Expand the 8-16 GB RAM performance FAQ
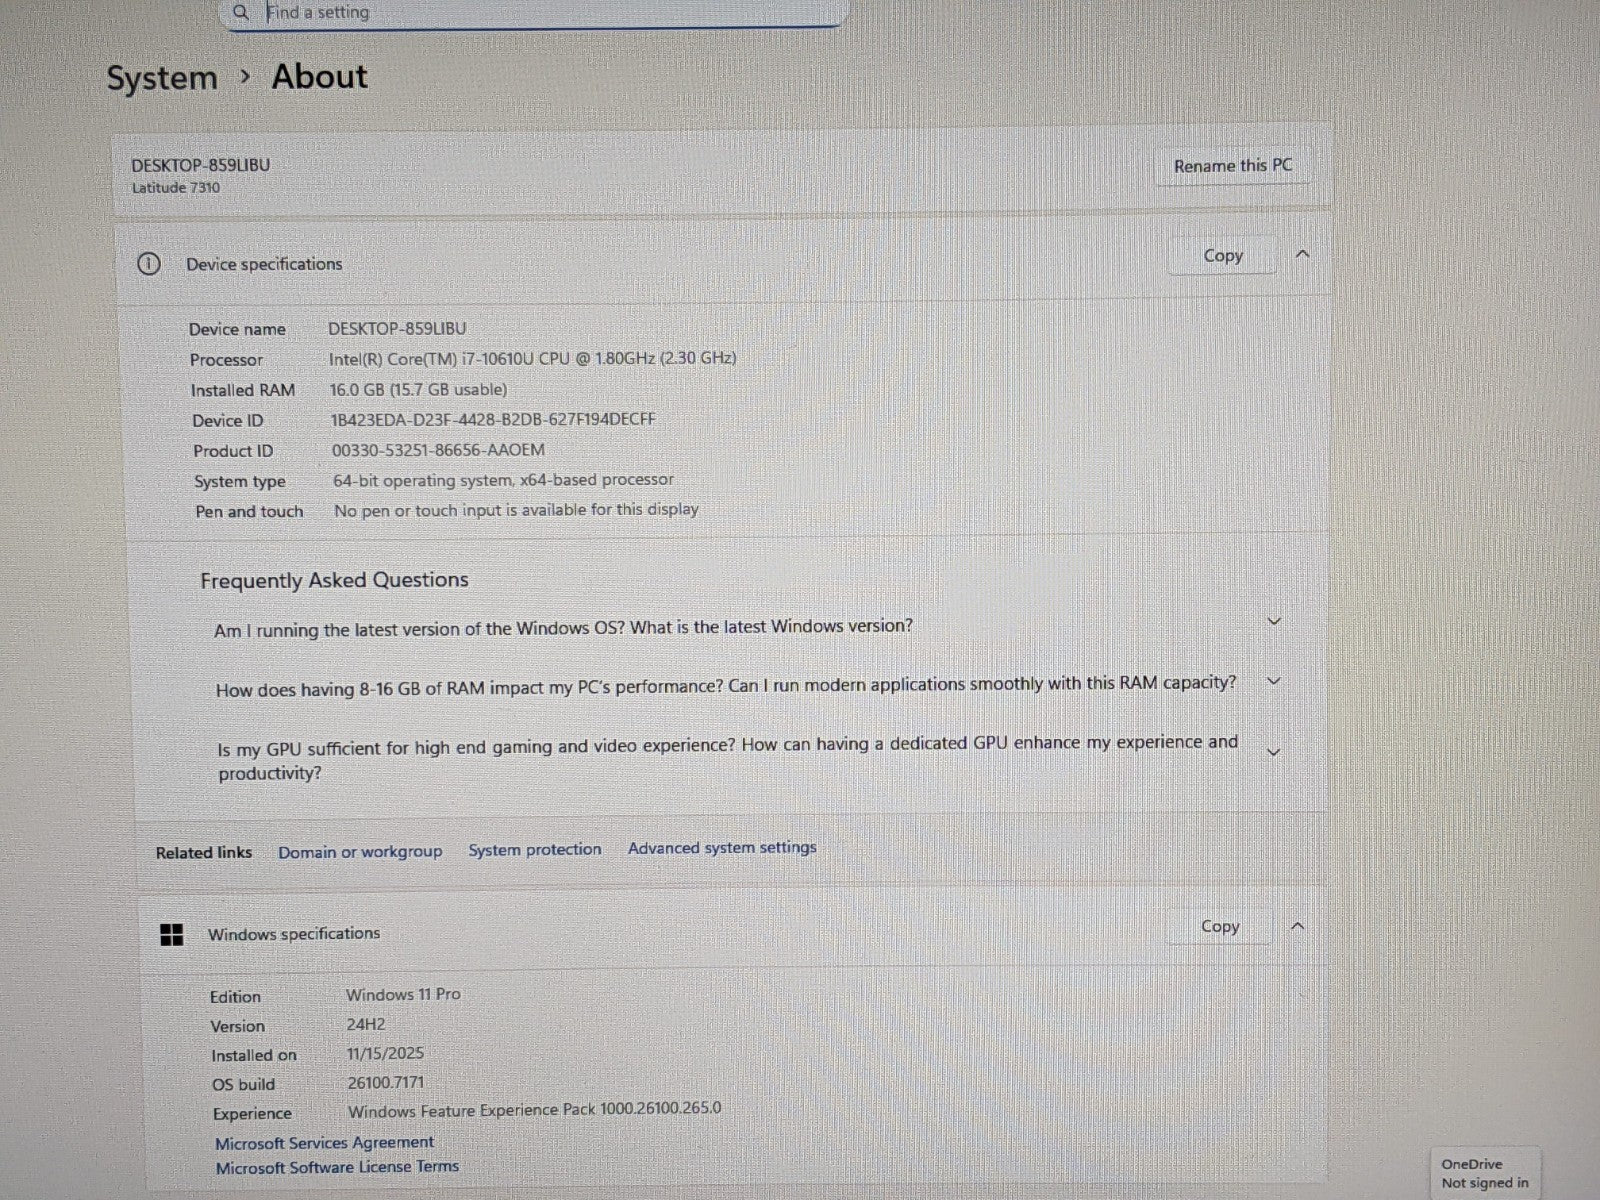The width and height of the screenshot is (1600, 1200). click(1274, 682)
